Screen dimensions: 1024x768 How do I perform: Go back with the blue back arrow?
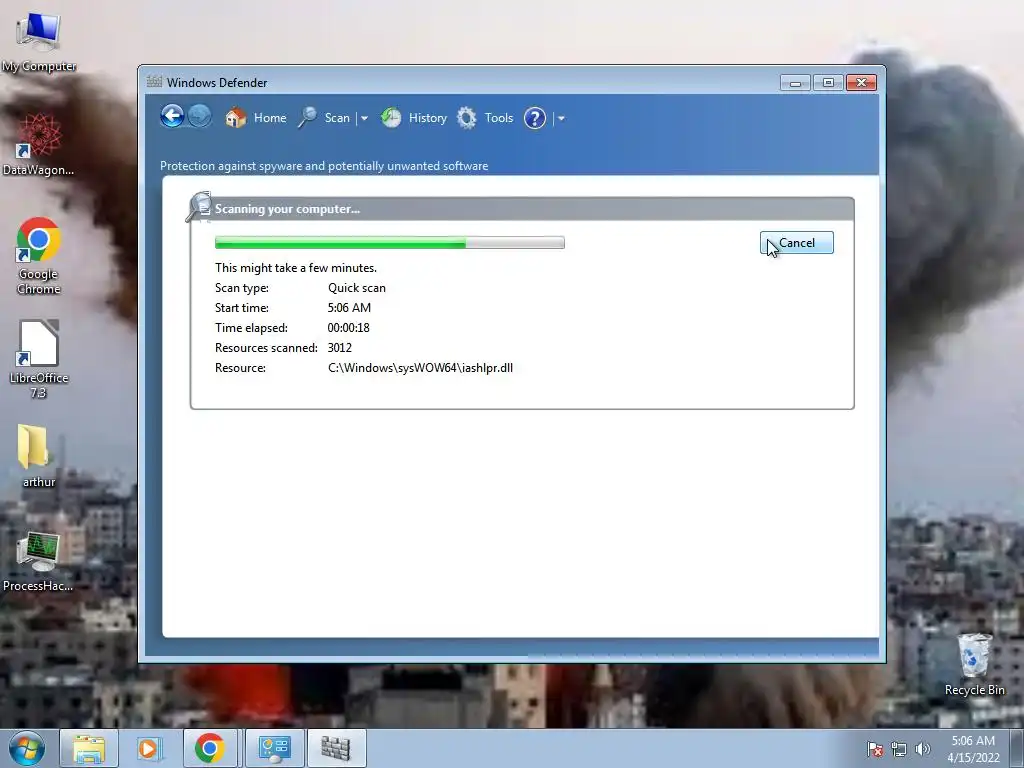pyautogui.click(x=172, y=117)
